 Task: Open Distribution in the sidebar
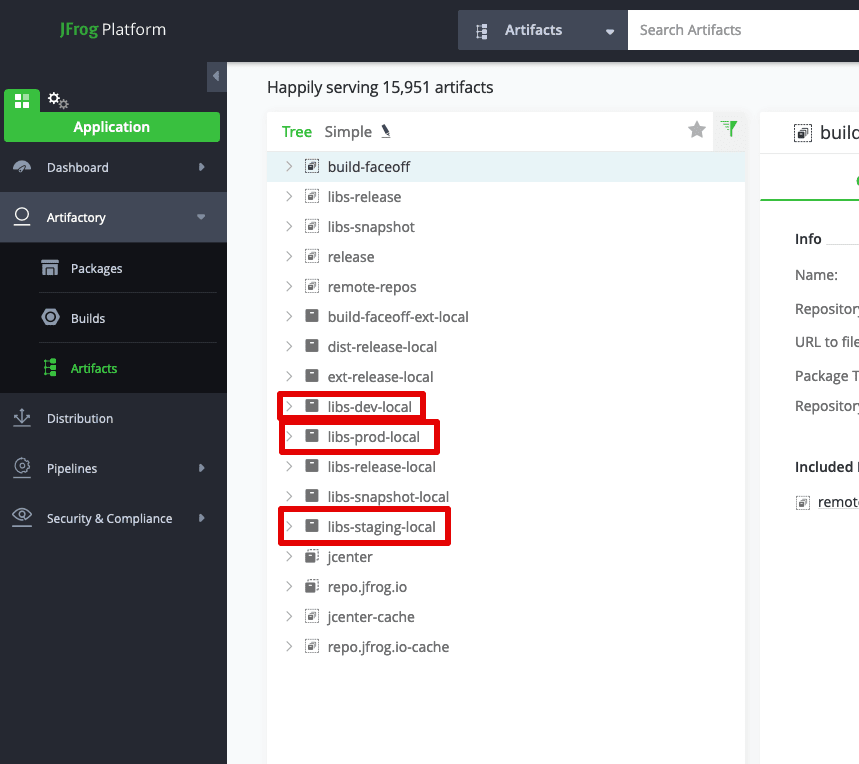80,418
